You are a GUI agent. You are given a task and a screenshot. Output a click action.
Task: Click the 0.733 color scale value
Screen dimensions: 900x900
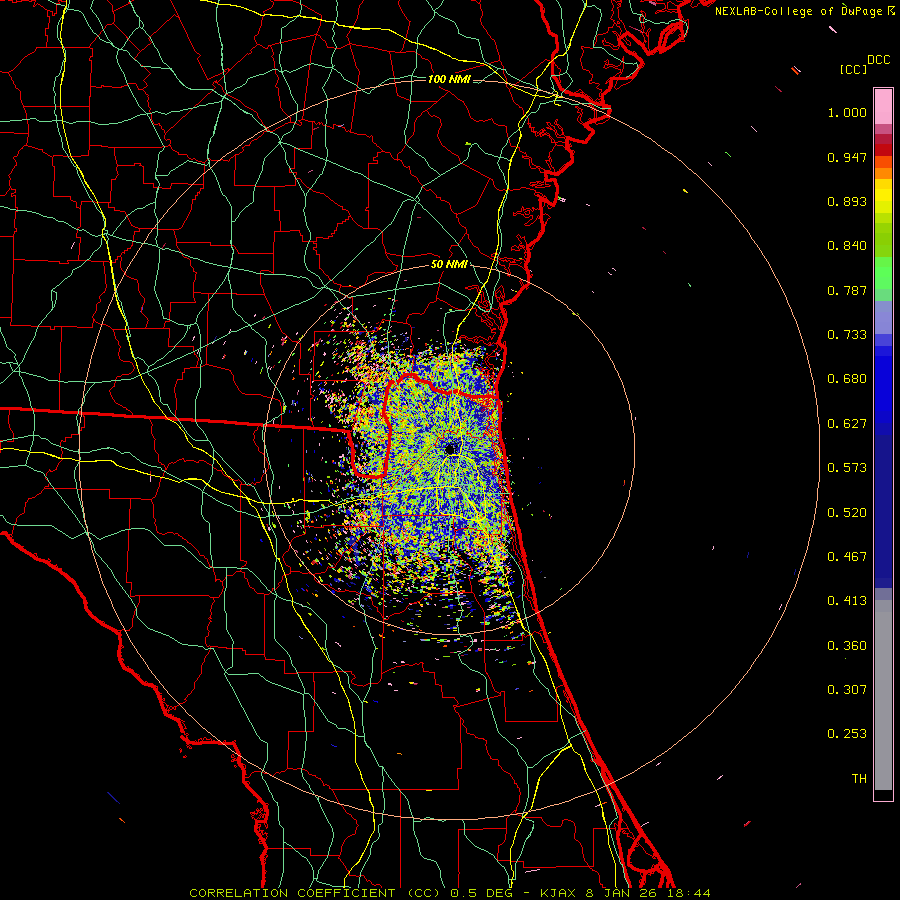[847, 335]
